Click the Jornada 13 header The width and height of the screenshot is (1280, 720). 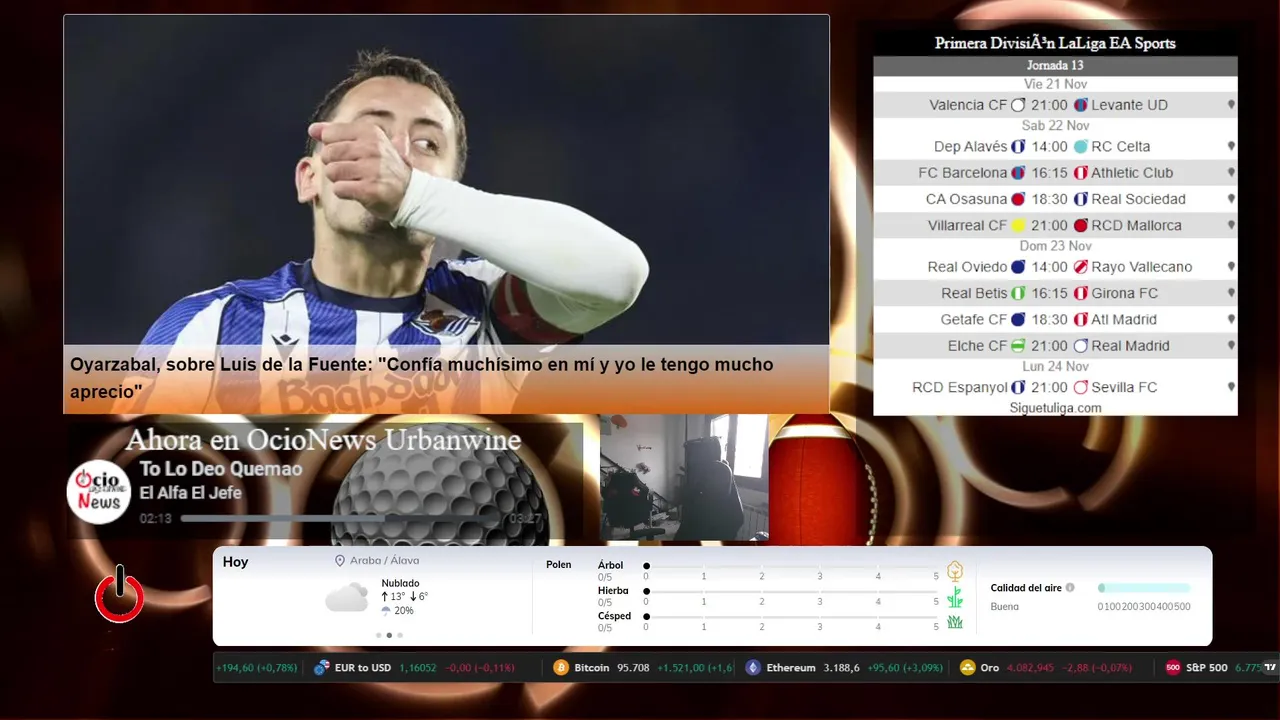click(x=1055, y=65)
